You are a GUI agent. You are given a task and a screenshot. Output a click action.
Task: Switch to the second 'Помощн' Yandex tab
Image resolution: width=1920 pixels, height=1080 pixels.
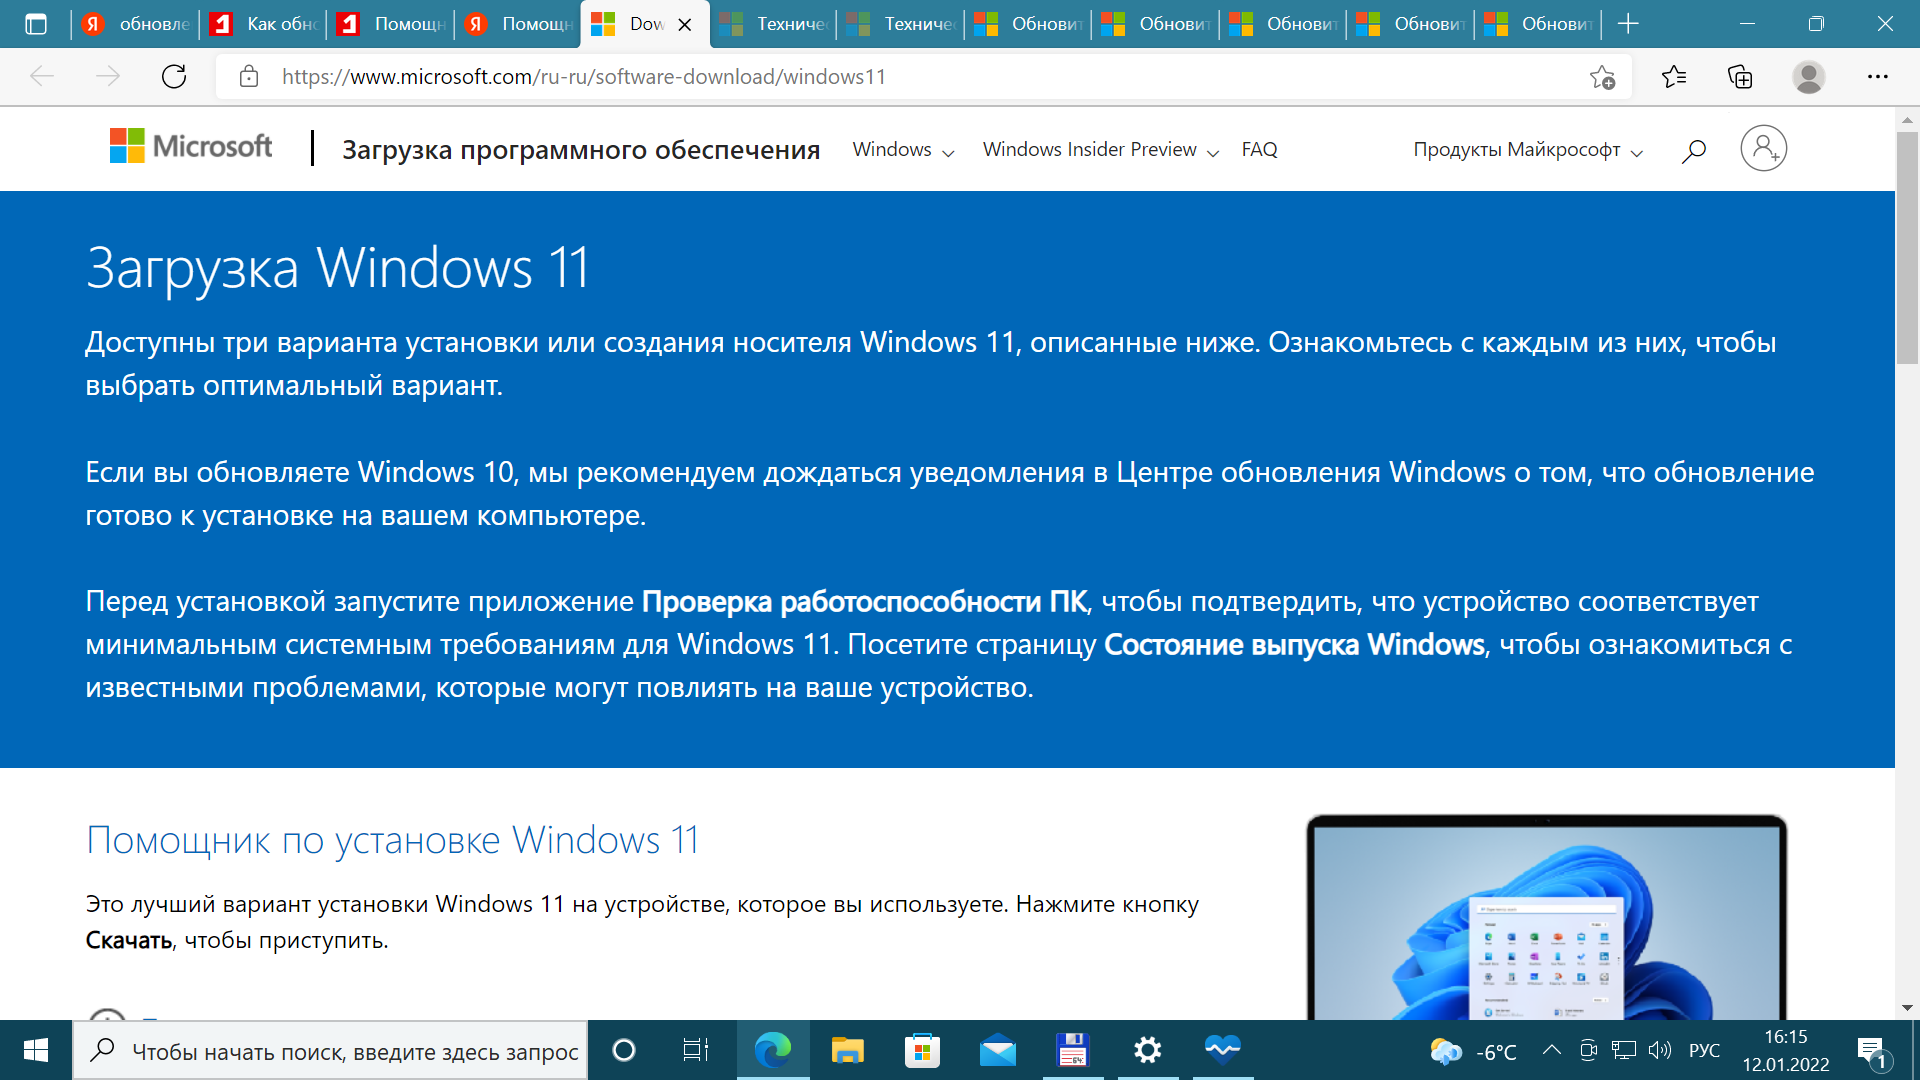click(518, 24)
